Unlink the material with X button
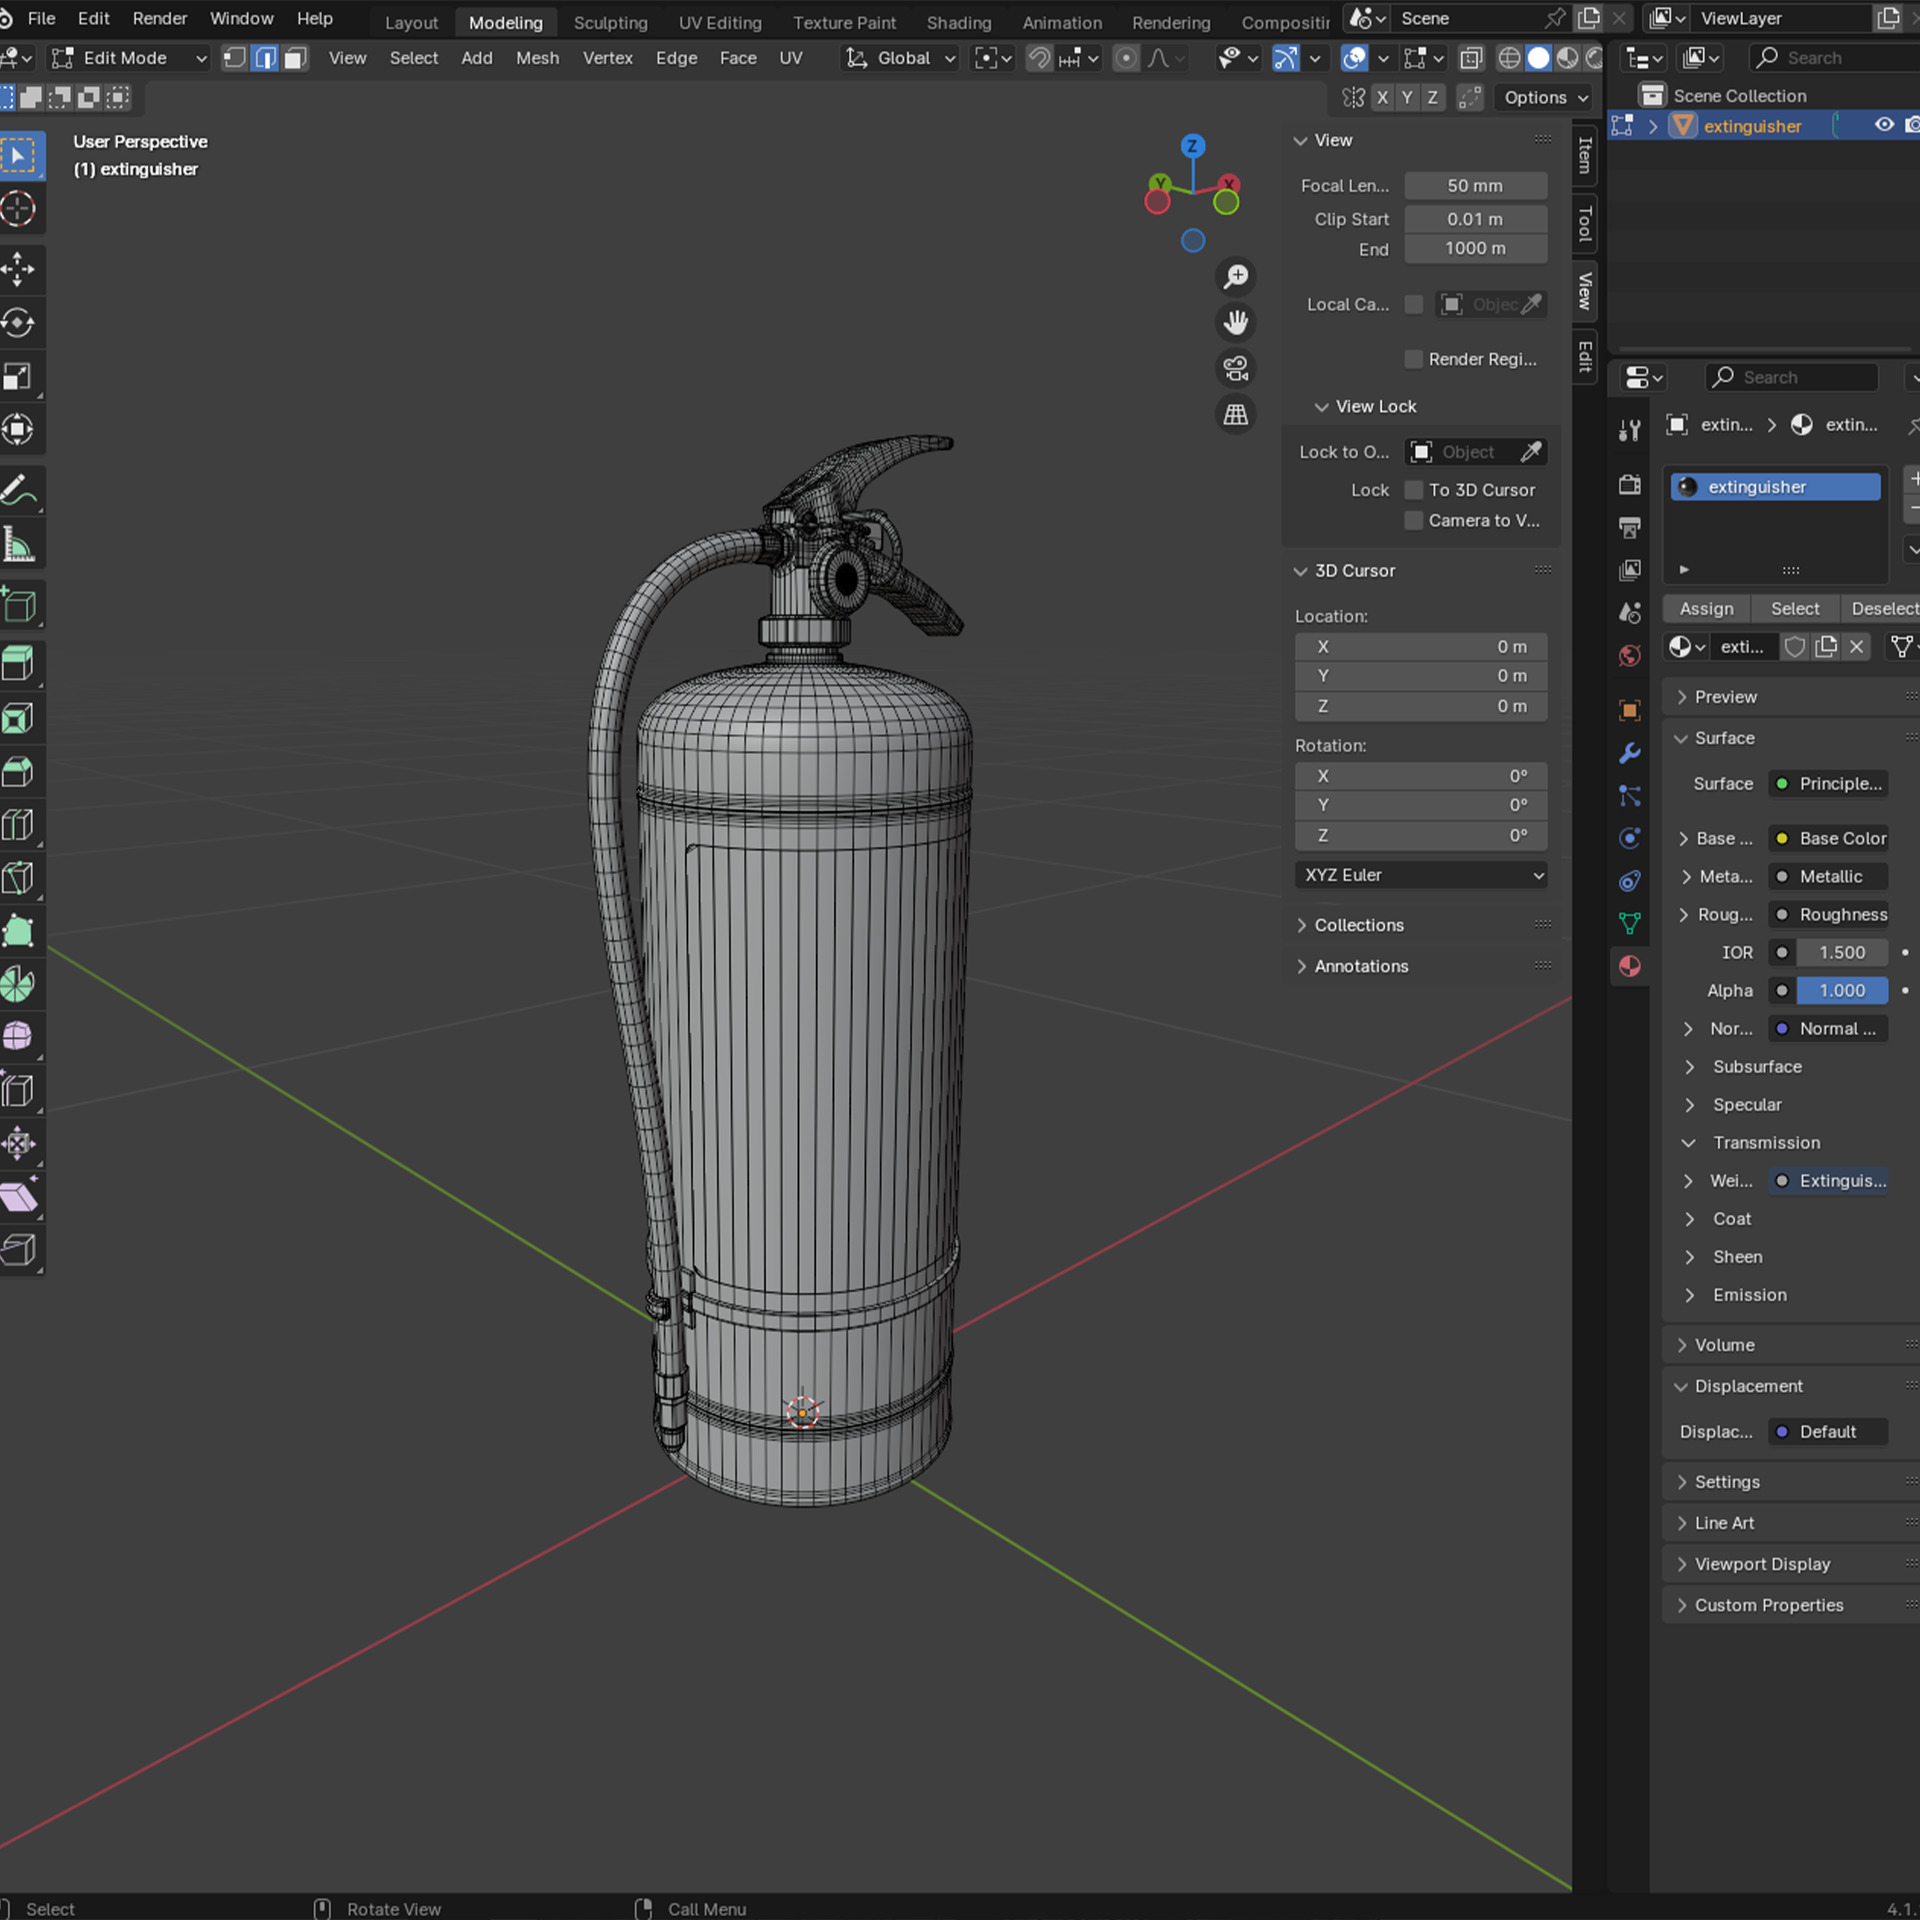The image size is (1920, 1920). [x=1857, y=647]
